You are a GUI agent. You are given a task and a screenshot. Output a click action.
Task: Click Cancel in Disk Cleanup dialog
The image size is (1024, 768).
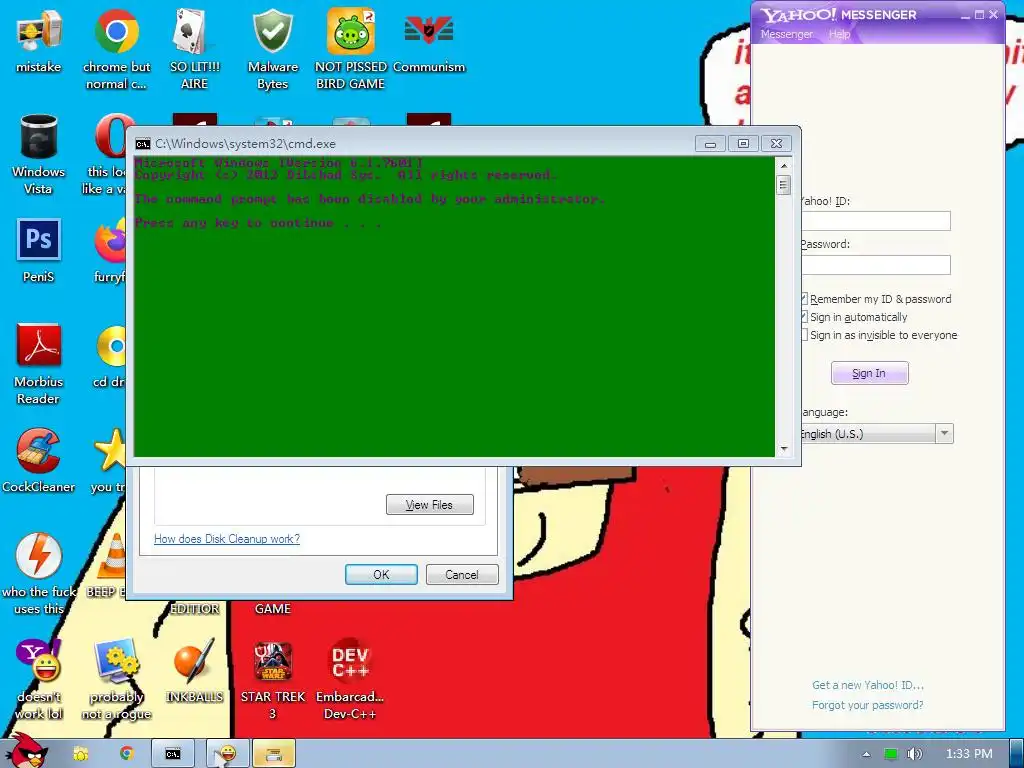[462, 575]
